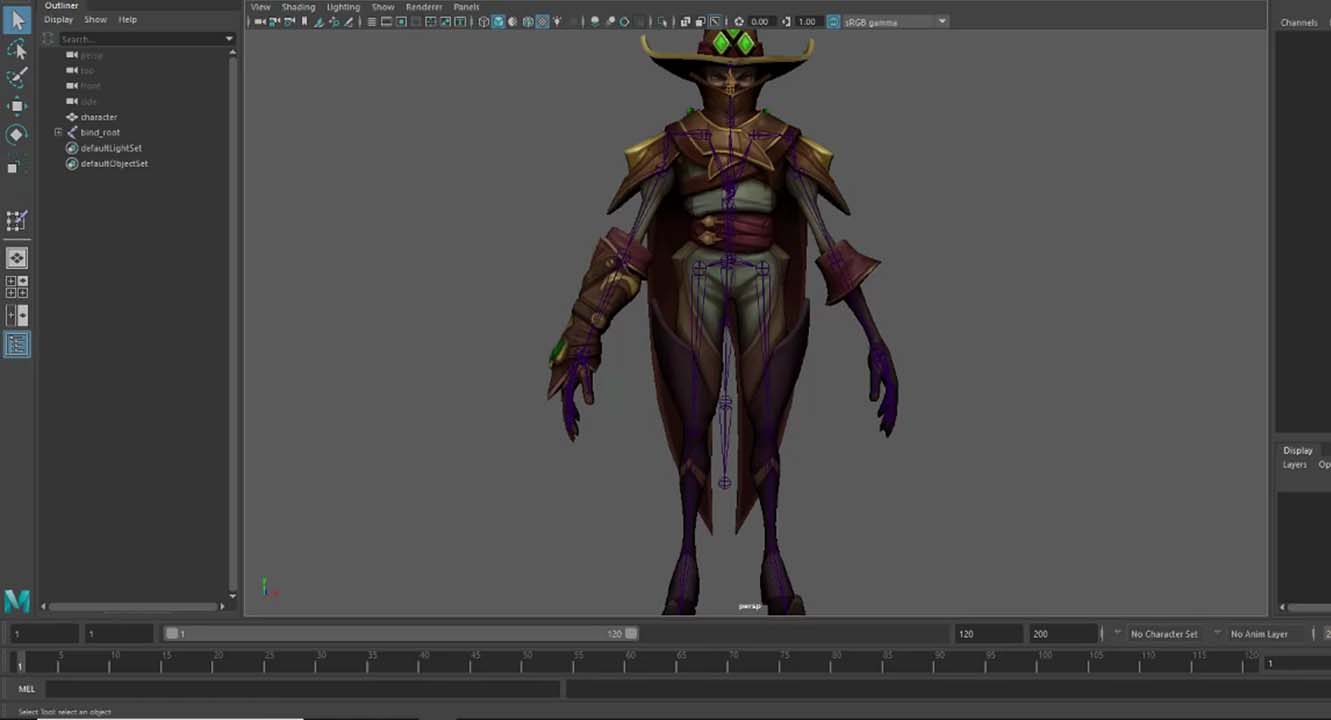
Task: Select the Paint Selection tool
Action: [17, 76]
